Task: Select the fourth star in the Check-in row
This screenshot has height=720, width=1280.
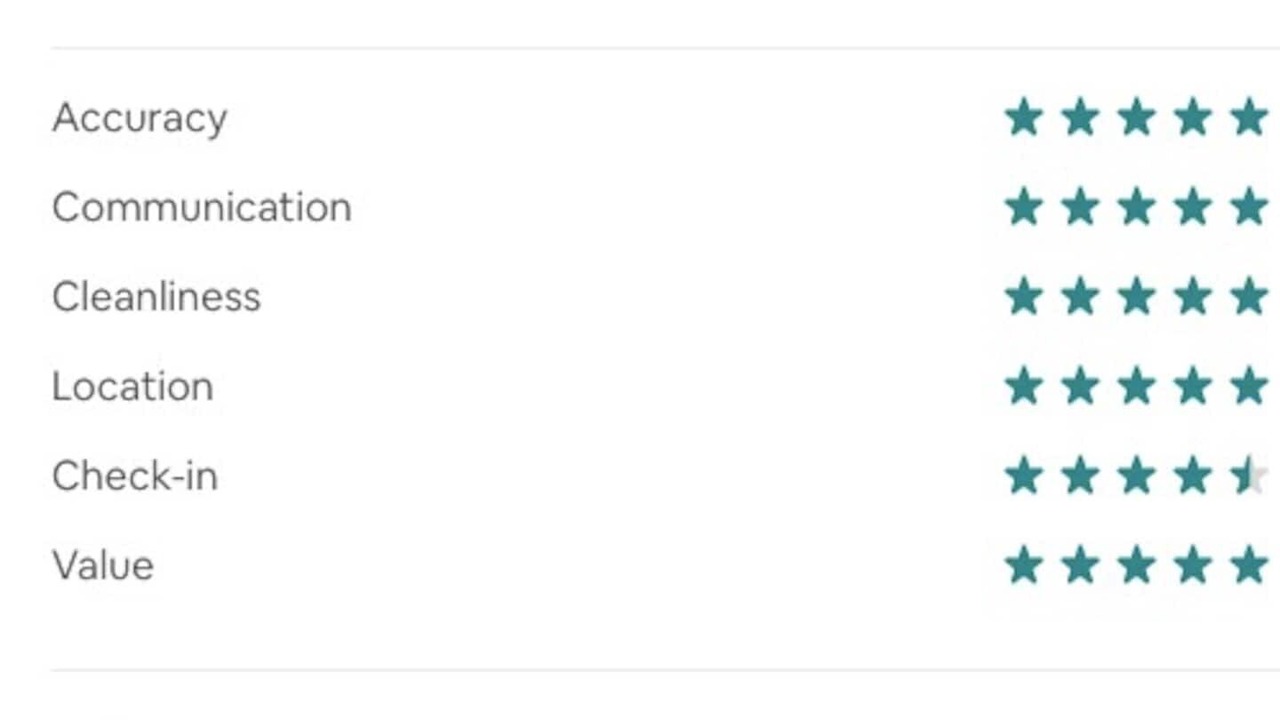Action: (x=1193, y=476)
